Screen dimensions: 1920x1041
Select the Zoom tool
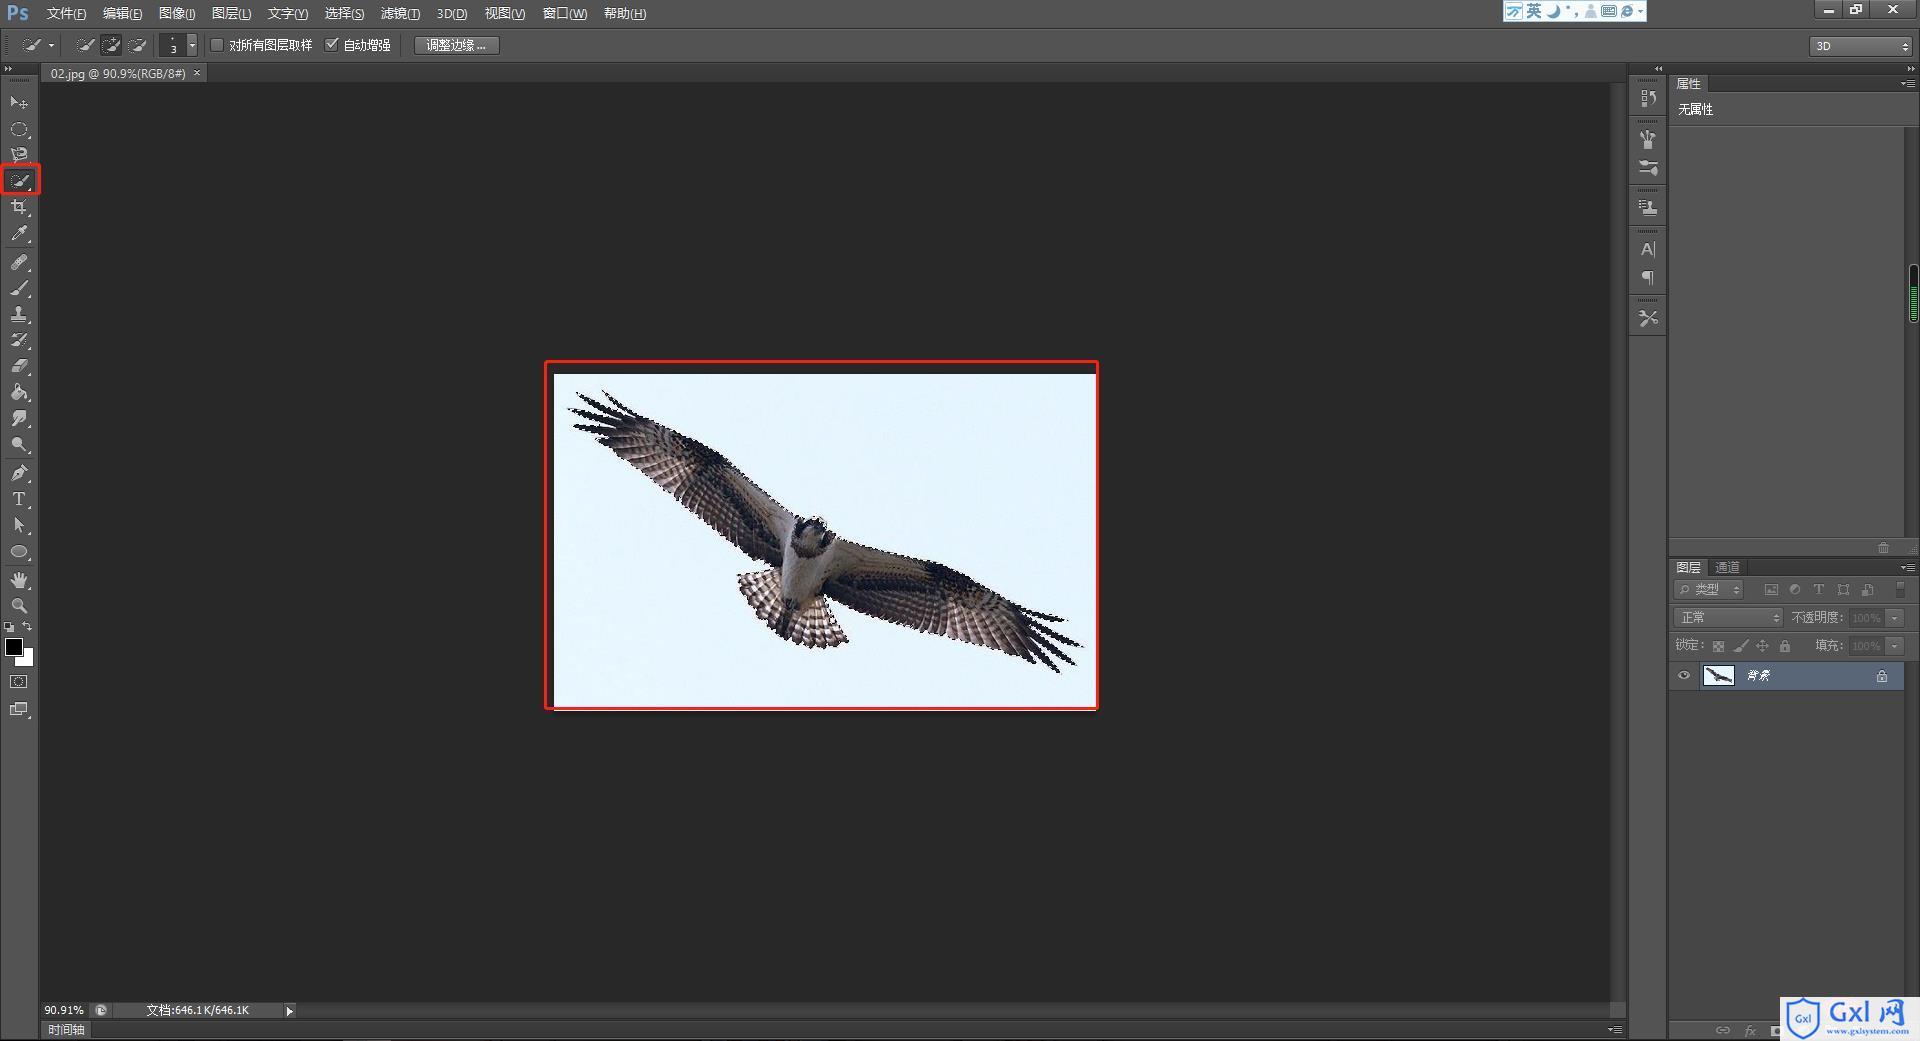(19, 606)
